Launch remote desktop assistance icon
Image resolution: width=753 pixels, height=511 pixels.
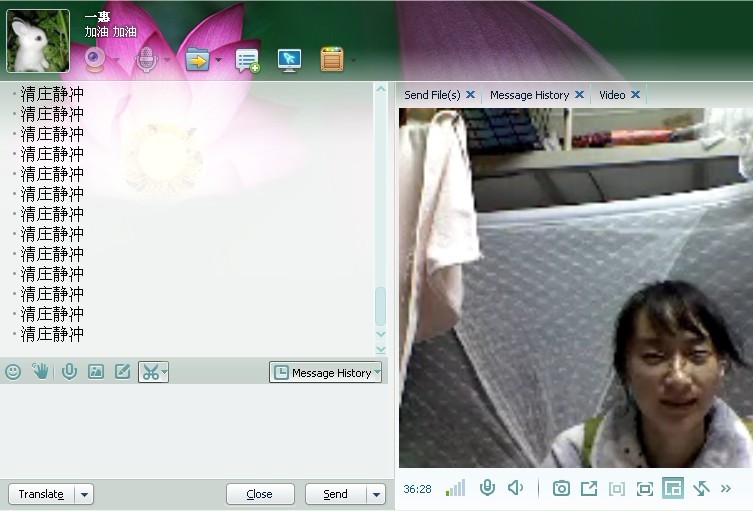(x=289, y=60)
